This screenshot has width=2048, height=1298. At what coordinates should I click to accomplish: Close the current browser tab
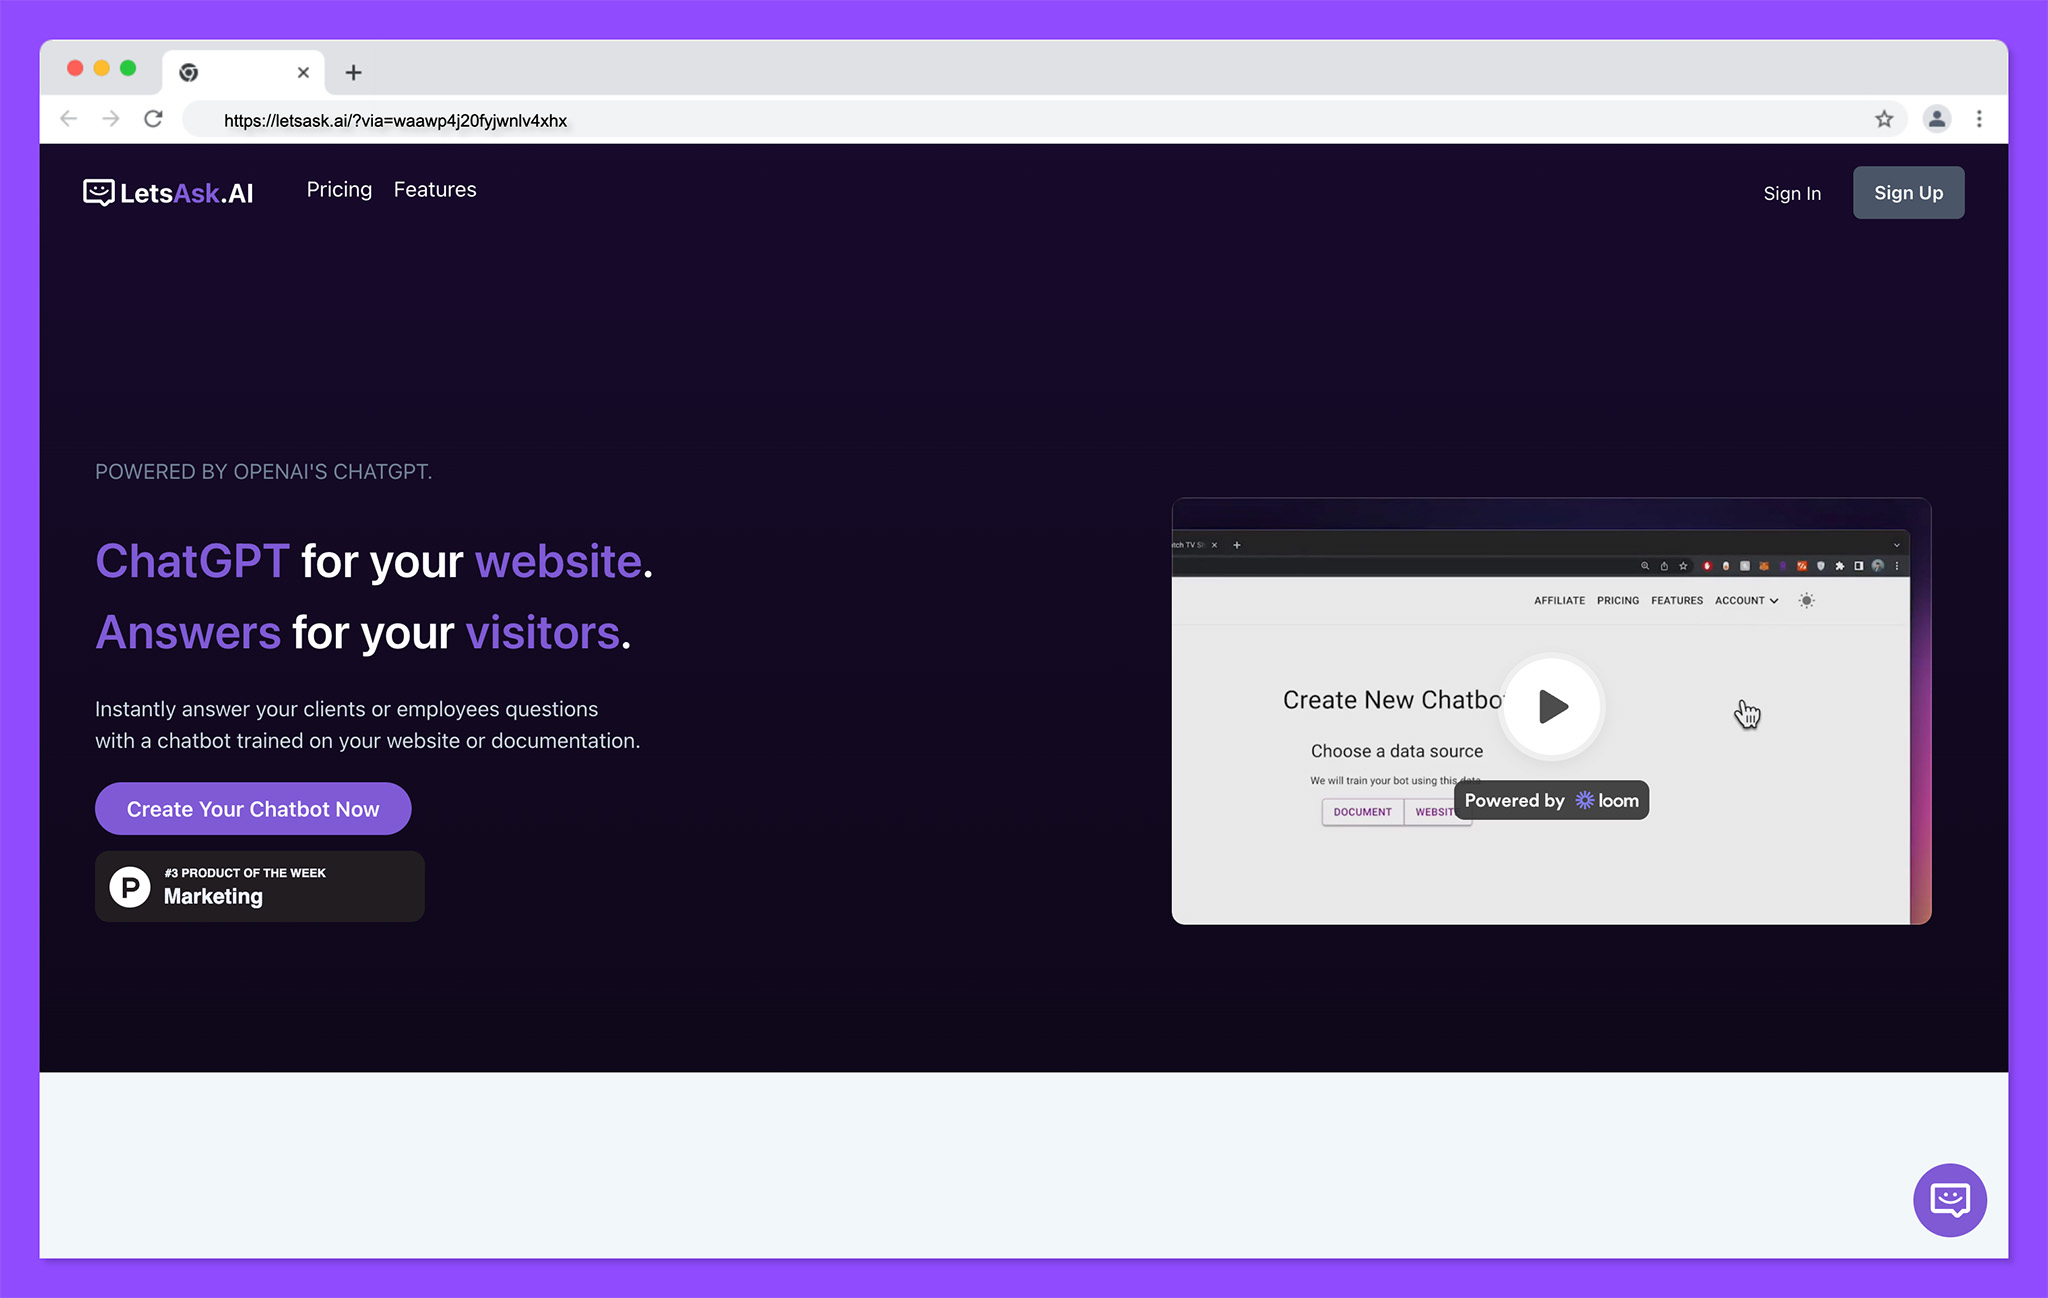303,72
